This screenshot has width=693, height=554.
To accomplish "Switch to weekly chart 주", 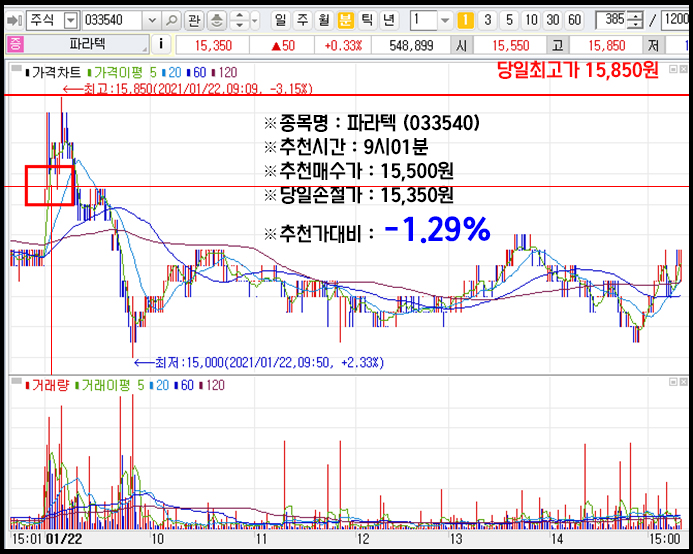I will point(302,20).
